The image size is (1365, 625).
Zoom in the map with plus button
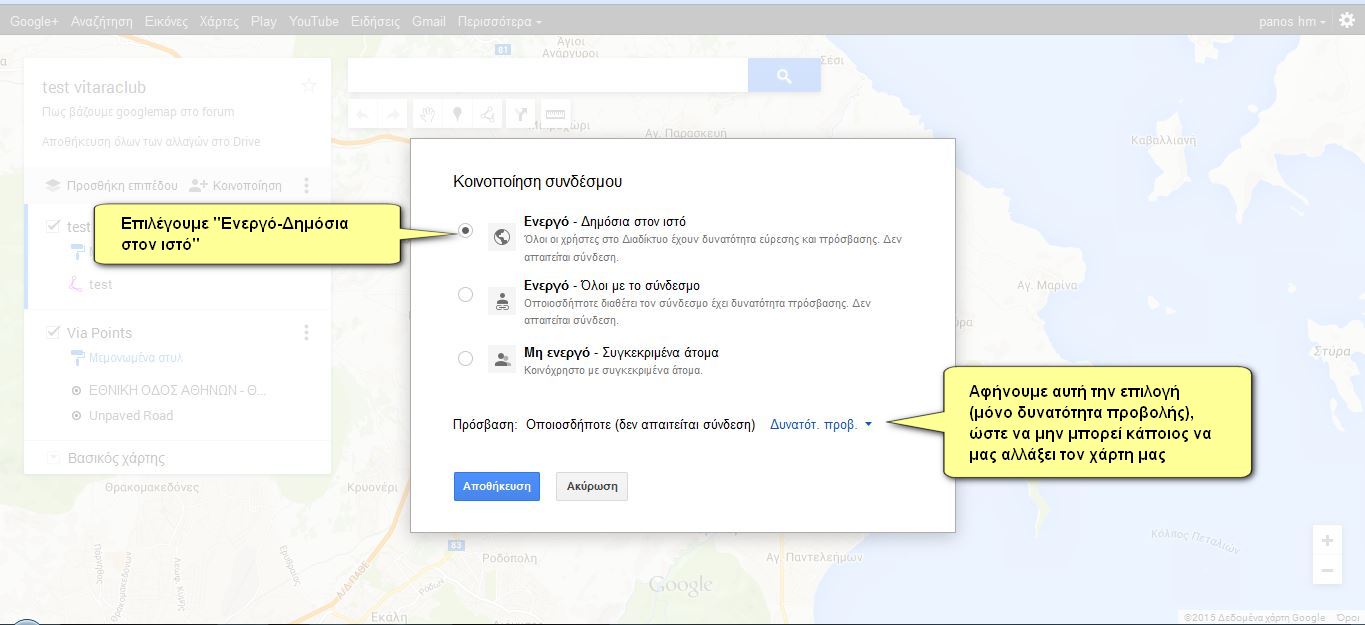click(x=1327, y=541)
